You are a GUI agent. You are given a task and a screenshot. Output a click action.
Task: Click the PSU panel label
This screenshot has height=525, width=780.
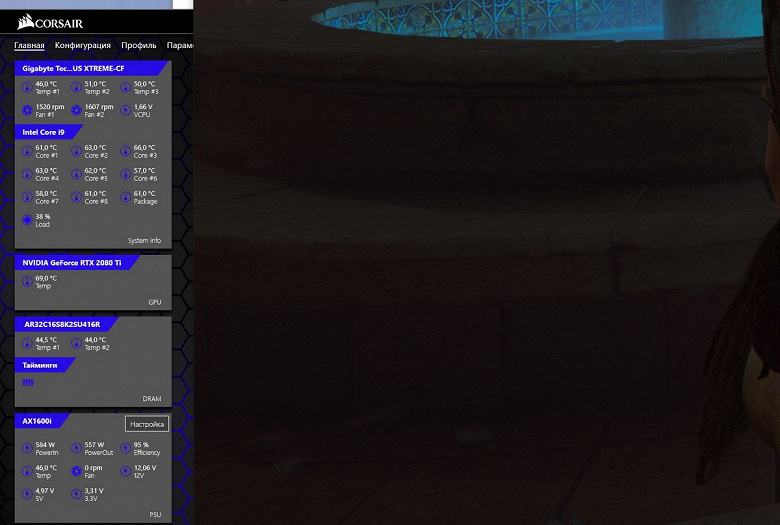tap(155, 515)
